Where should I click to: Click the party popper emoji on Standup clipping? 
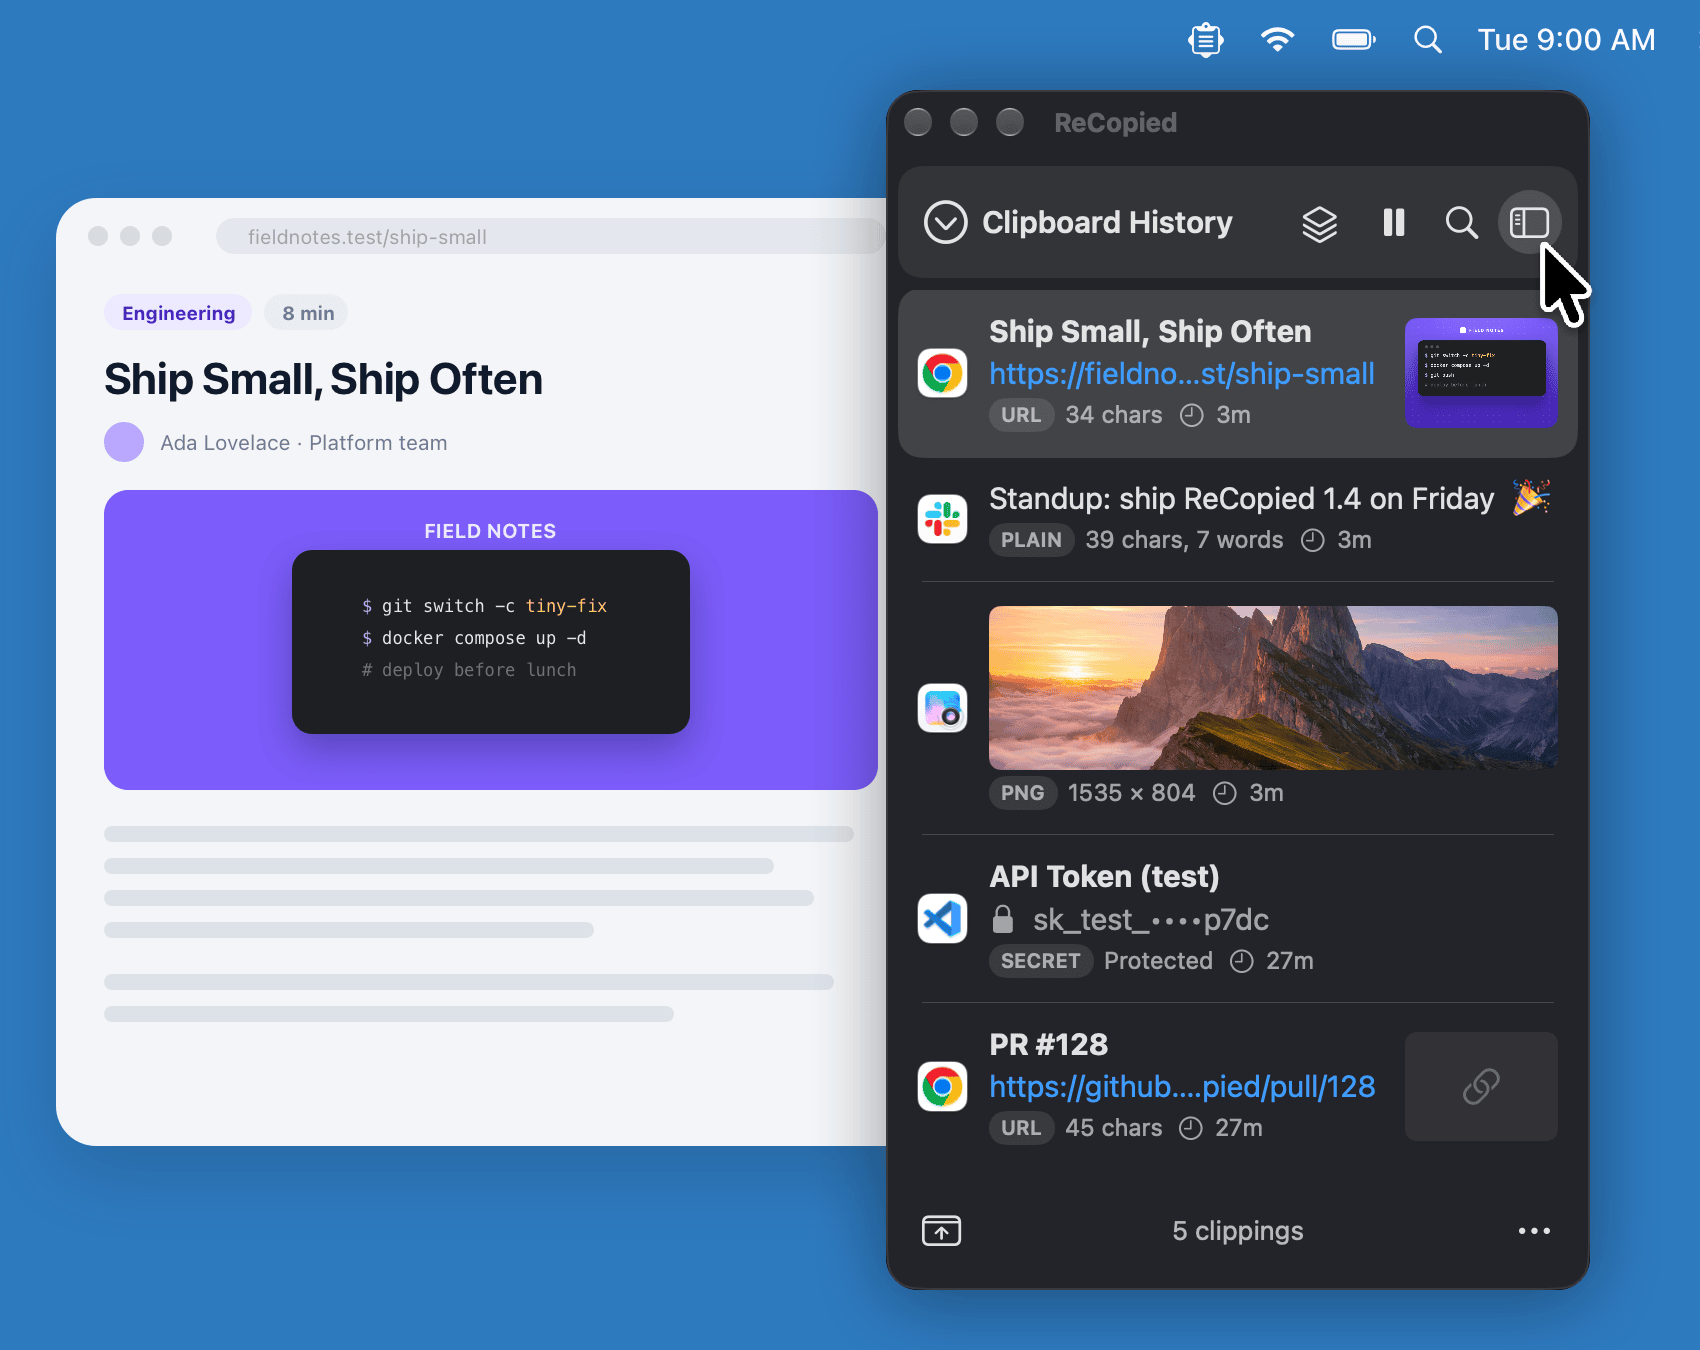pyautogui.click(x=1531, y=498)
